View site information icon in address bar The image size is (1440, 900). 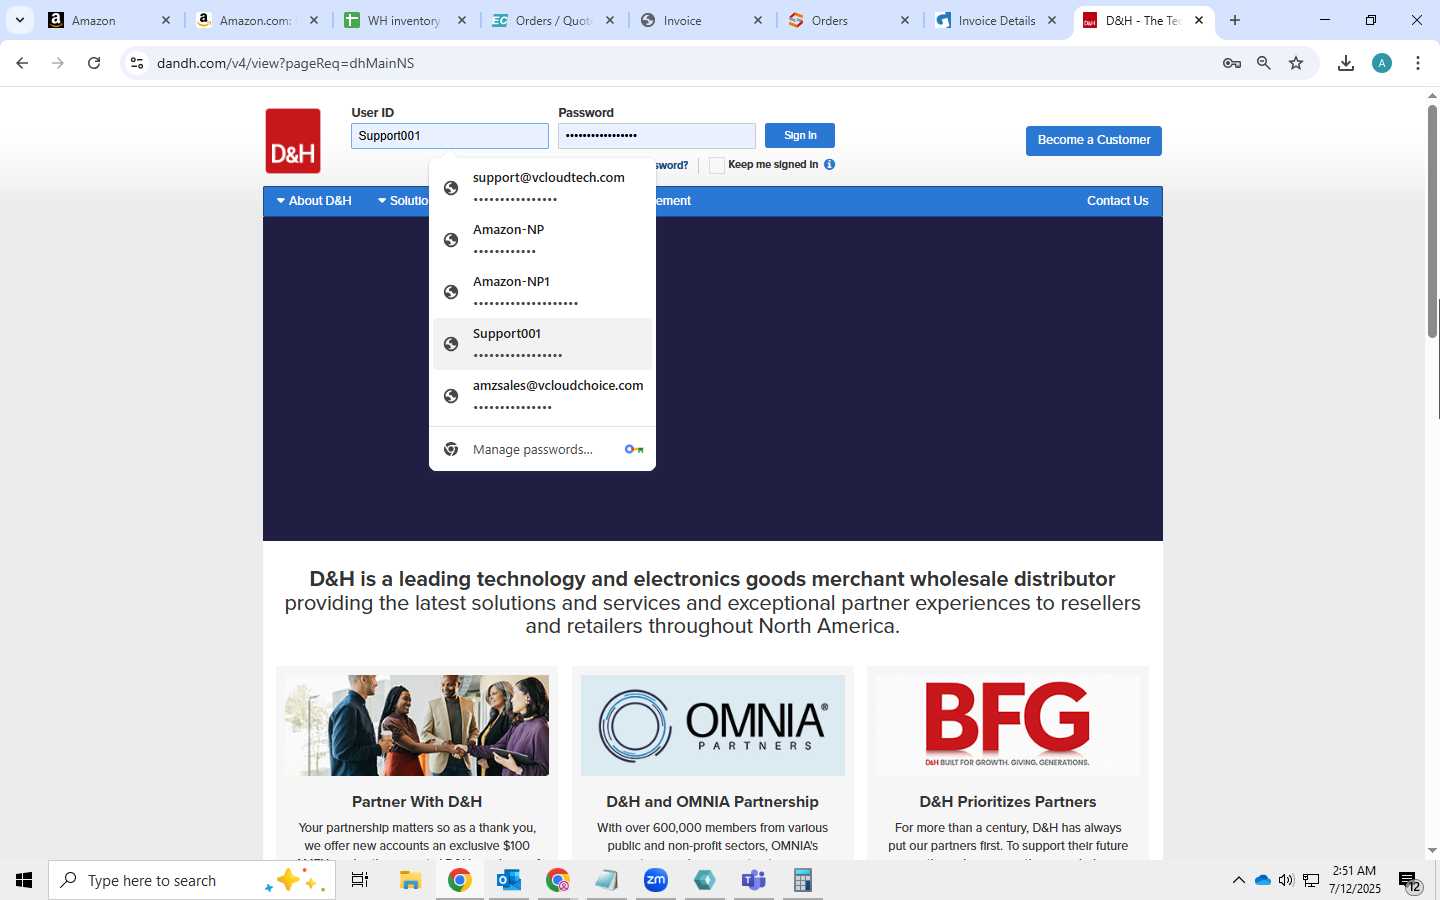coord(137,63)
